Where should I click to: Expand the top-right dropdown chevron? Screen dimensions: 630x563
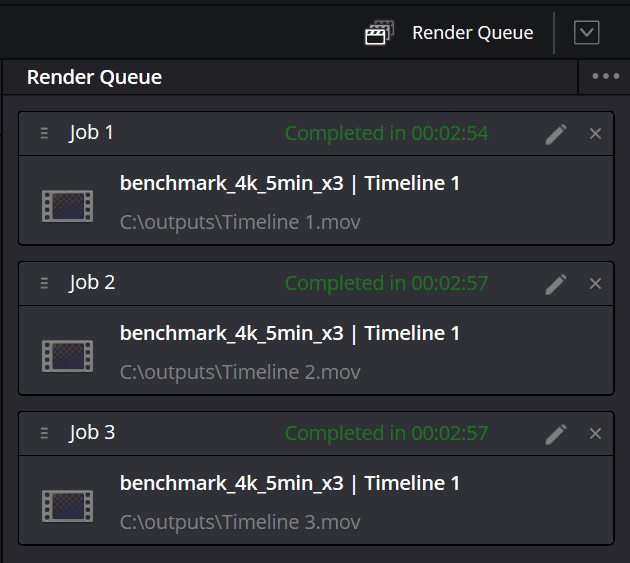[x=586, y=33]
